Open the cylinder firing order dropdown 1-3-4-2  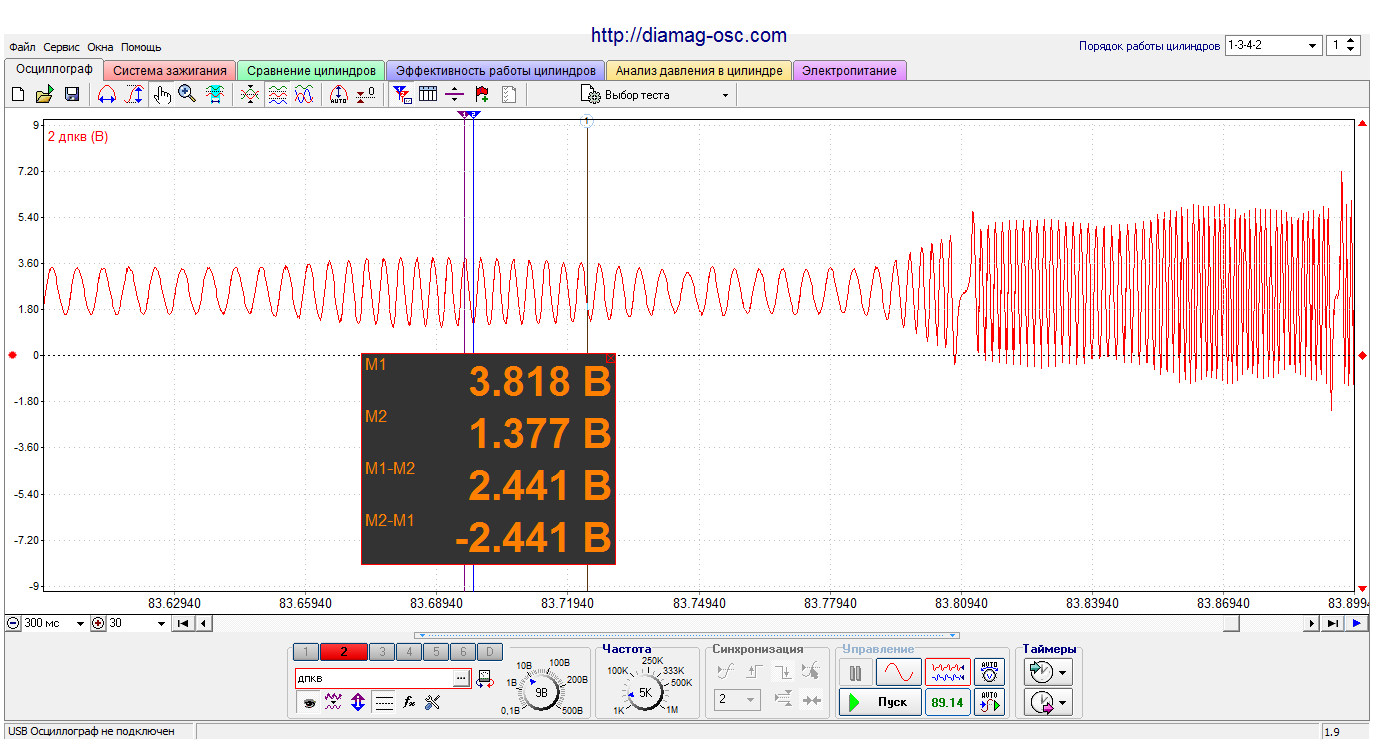(x=1273, y=45)
